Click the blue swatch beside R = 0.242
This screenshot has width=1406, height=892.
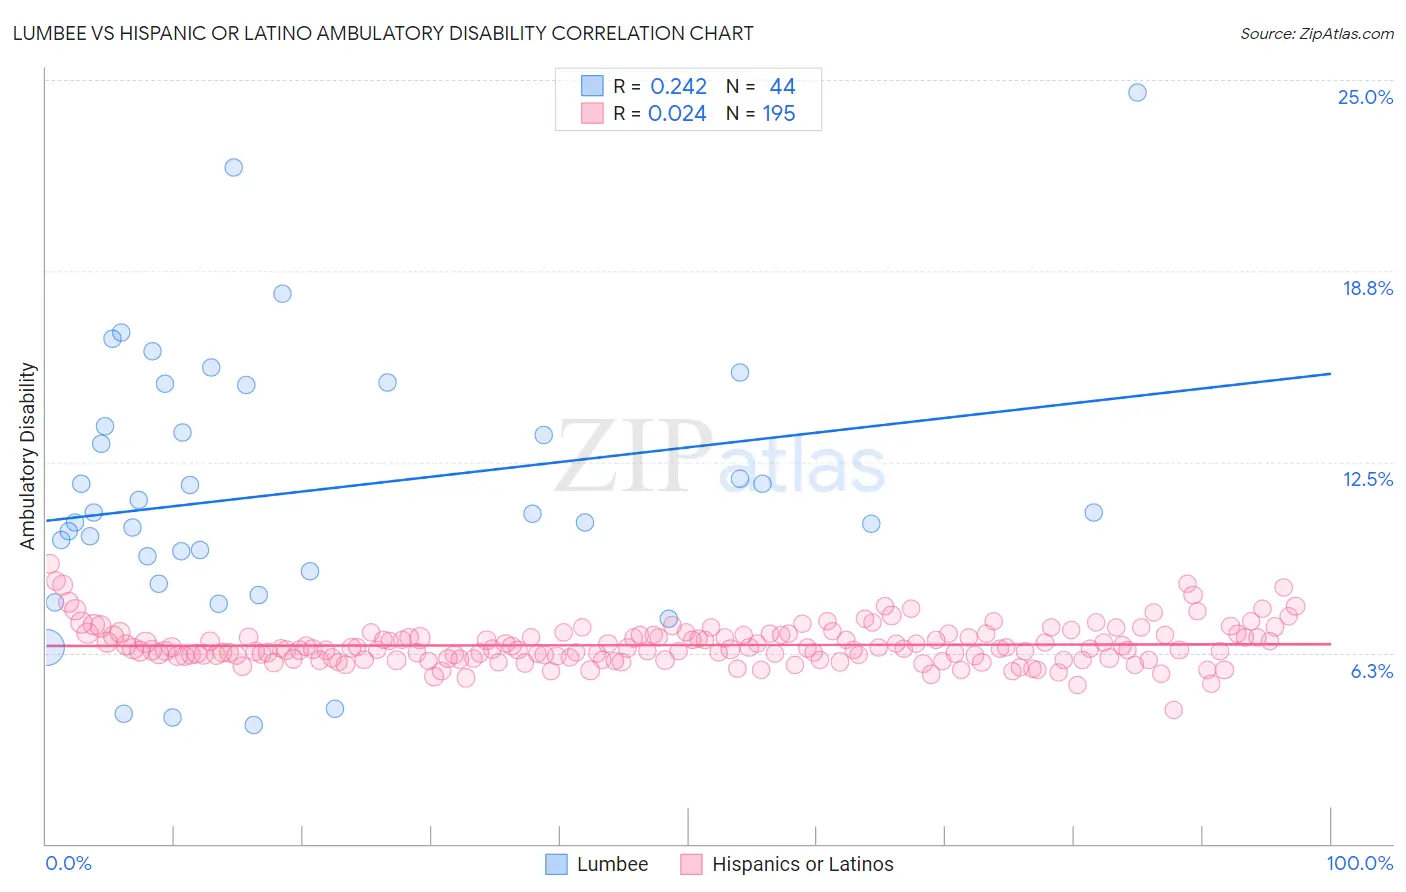592,86
